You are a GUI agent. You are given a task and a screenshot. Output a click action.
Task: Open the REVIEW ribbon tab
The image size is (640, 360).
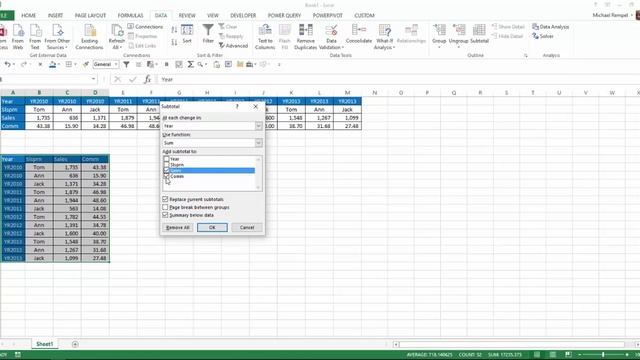(187, 16)
